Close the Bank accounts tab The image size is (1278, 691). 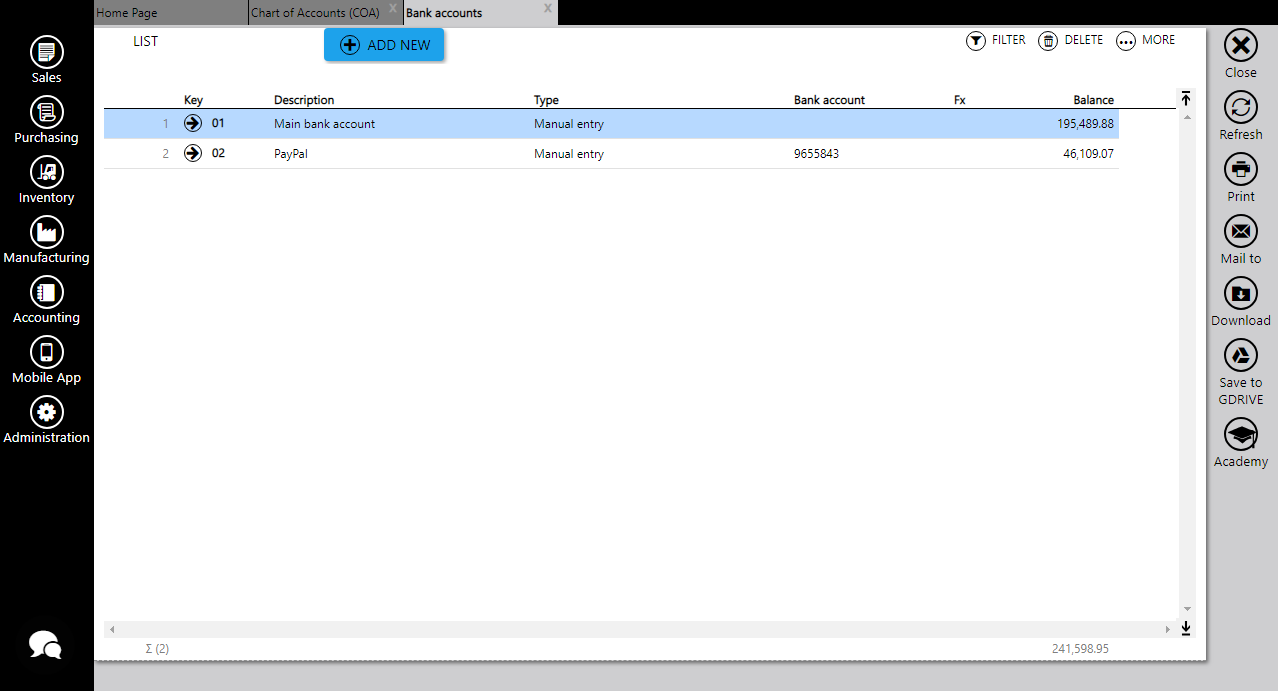[x=548, y=8]
